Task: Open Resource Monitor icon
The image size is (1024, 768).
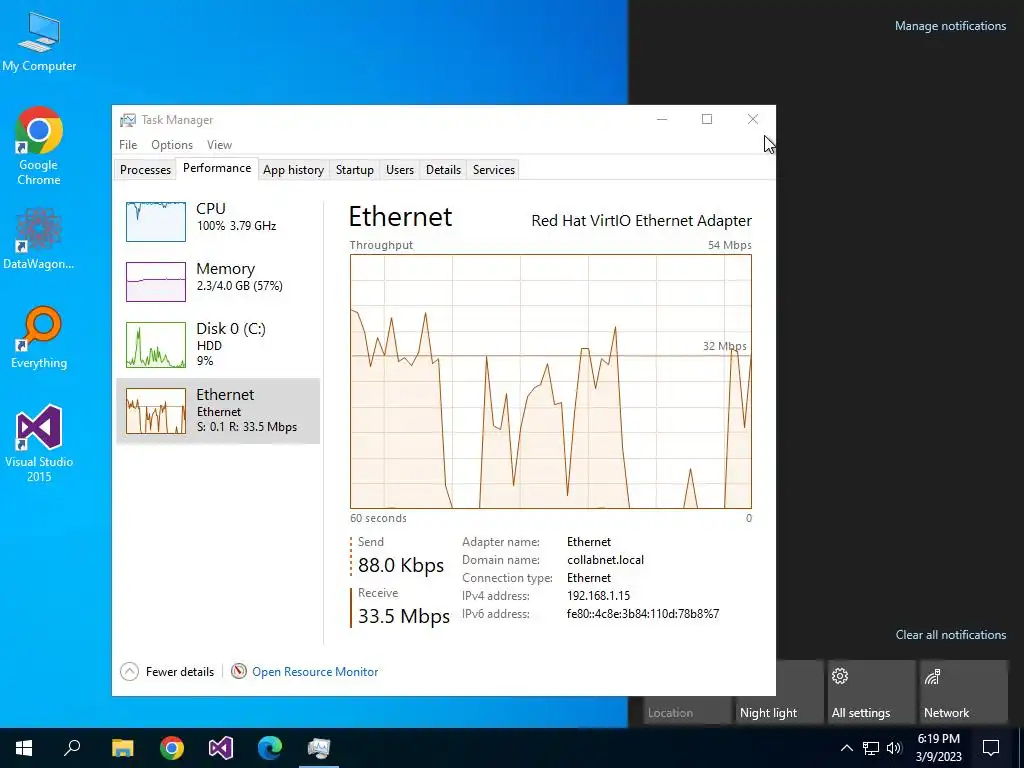Action: pyautogui.click(x=239, y=671)
